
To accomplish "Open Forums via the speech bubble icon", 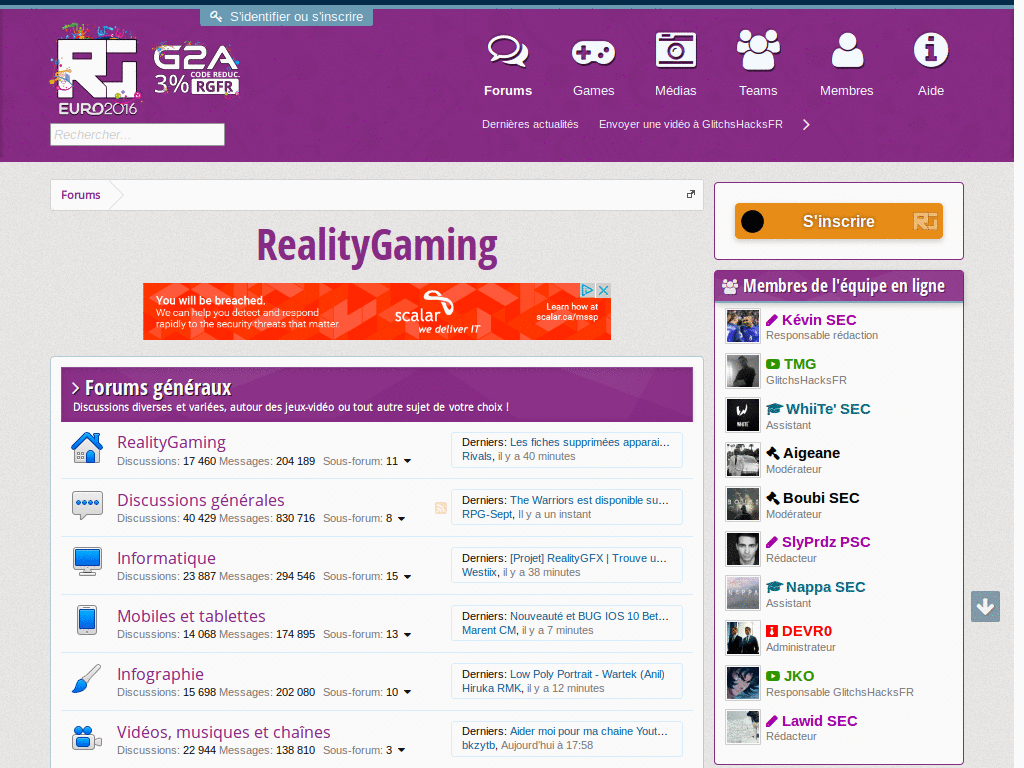I will (507, 50).
